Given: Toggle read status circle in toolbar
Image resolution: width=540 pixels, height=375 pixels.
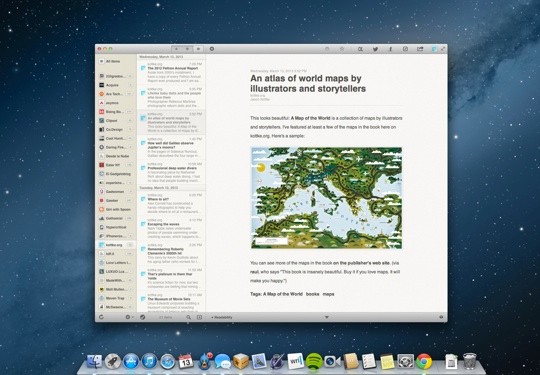Looking at the screenshot, I should 327,49.
